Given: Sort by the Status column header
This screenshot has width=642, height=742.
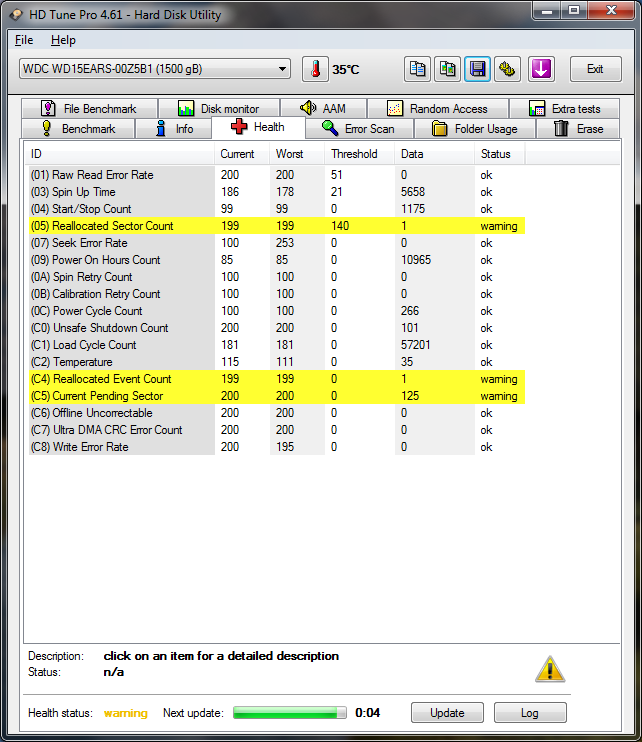Looking at the screenshot, I should click(499, 154).
